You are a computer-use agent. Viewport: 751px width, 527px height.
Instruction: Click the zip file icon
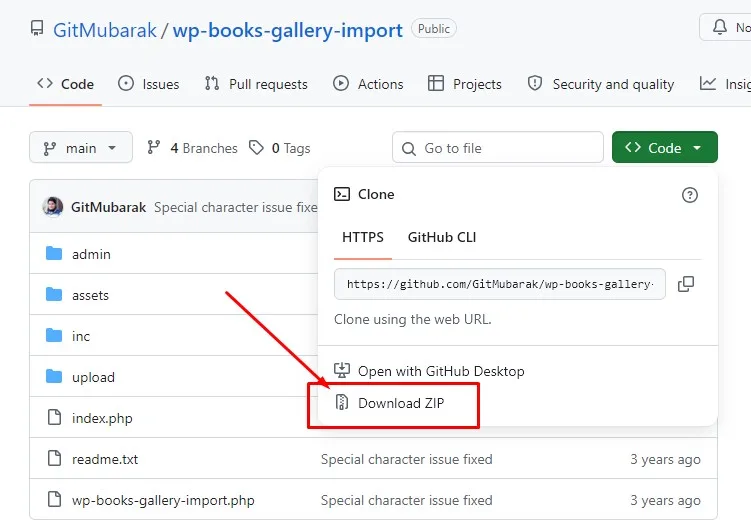point(342,402)
